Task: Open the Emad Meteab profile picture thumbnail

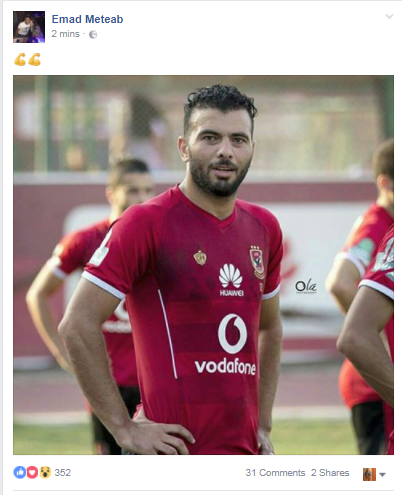Action: pyautogui.click(x=29, y=27)
